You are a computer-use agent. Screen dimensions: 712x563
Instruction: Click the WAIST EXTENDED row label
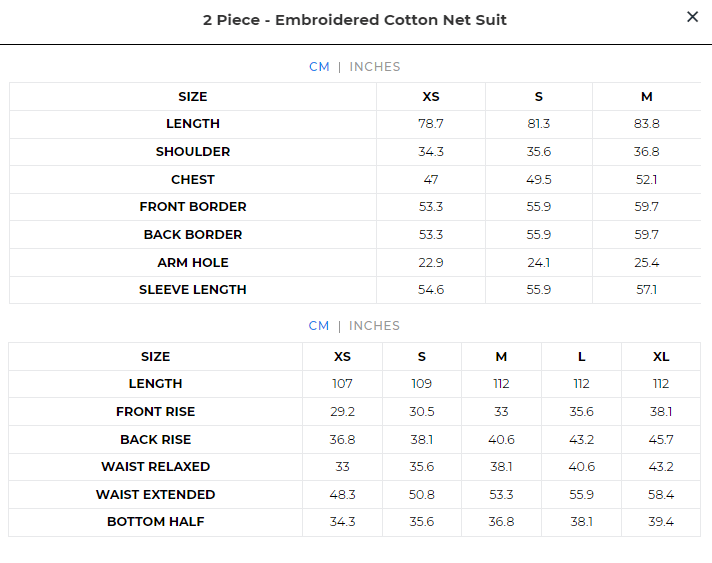pyautogui.click(x=156, y=495)
